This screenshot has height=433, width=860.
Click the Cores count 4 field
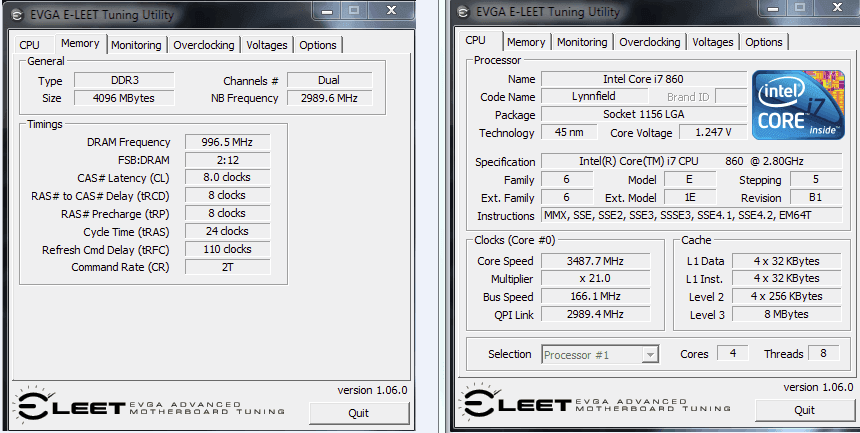coord(733,353)
